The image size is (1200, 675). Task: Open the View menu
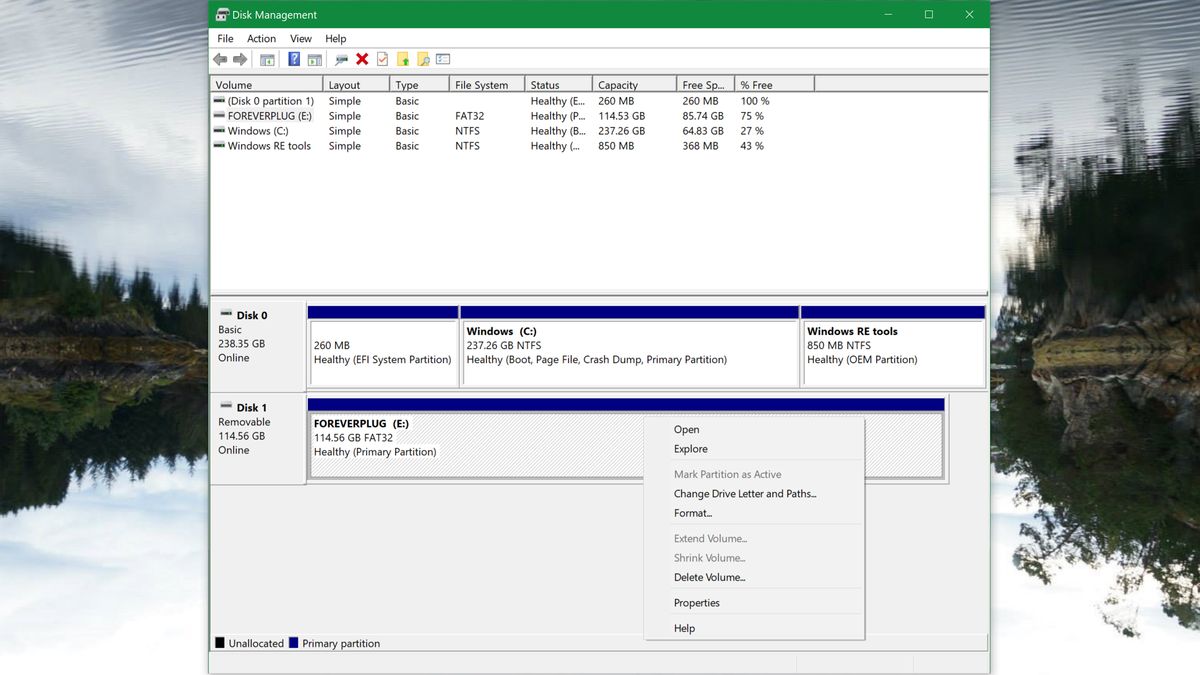(x=300, y=38)
